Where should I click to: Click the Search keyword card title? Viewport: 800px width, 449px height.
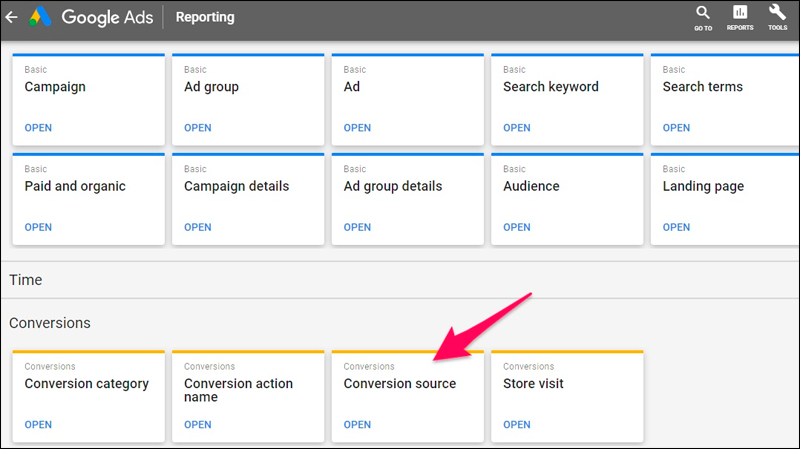(551, 87)
